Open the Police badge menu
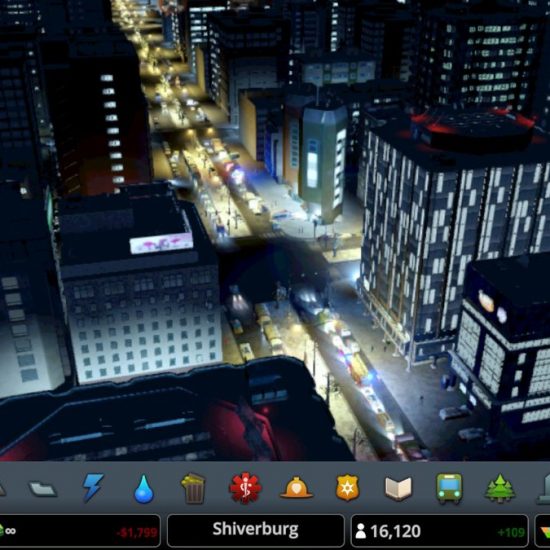 point(347,488)
